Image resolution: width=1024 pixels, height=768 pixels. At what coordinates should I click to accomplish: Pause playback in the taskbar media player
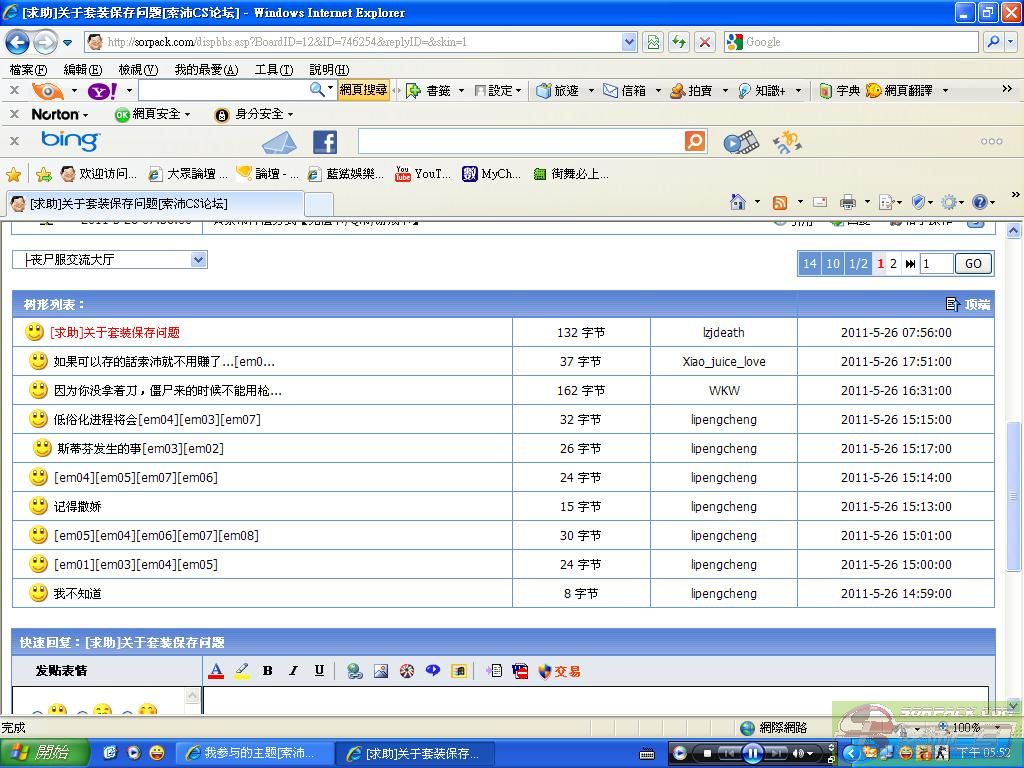(x=753, y=753)
